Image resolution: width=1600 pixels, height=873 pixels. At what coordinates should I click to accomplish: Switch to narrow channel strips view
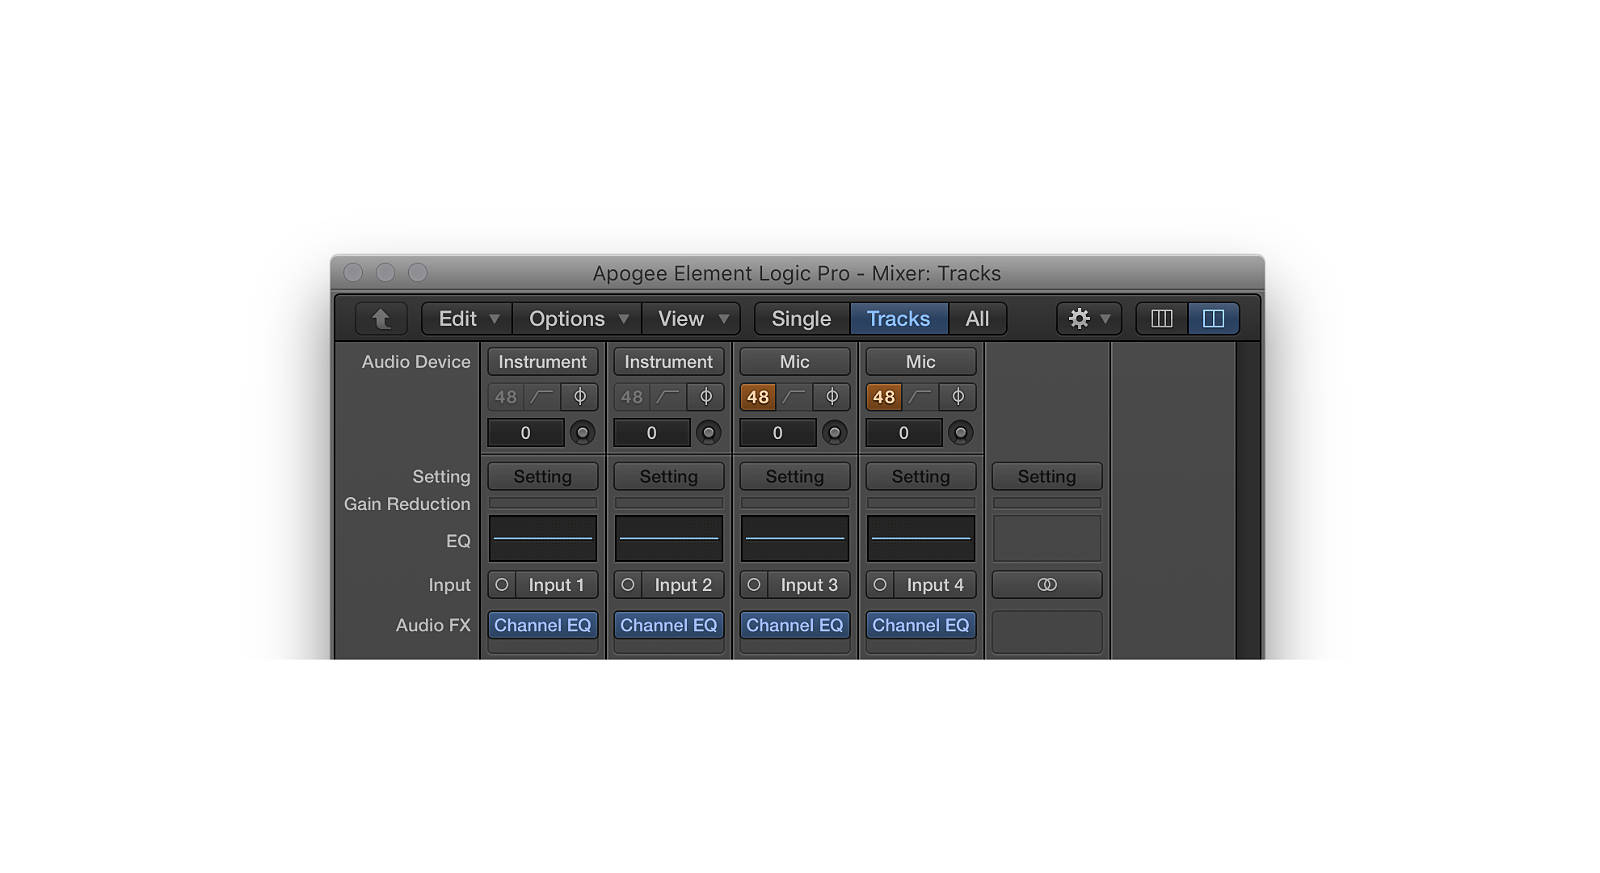click(1162, 319)
